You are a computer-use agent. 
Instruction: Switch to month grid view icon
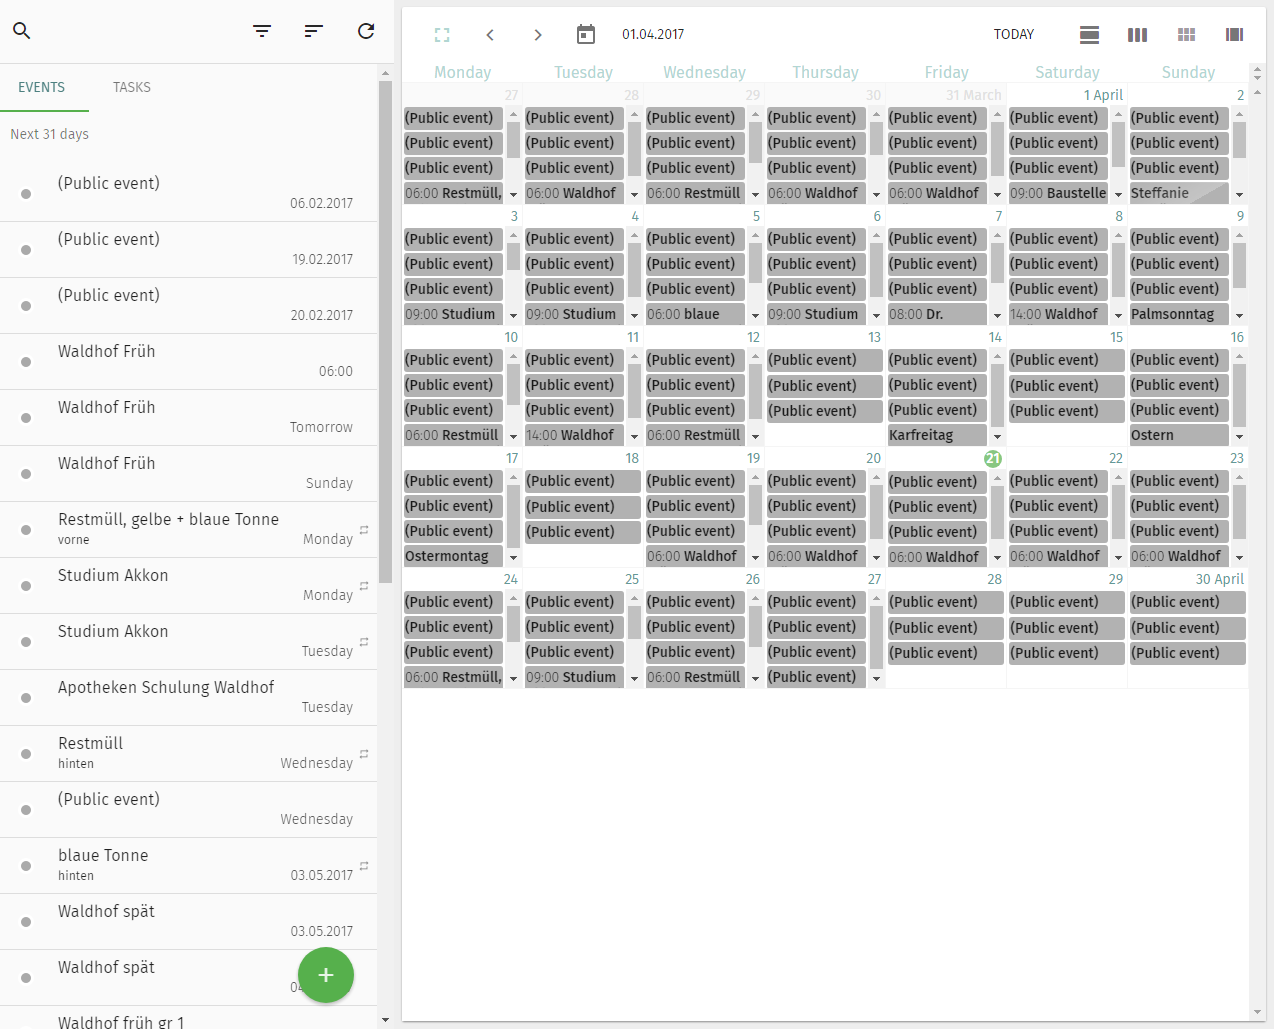pyautogui.click(x=1186, y=35)
